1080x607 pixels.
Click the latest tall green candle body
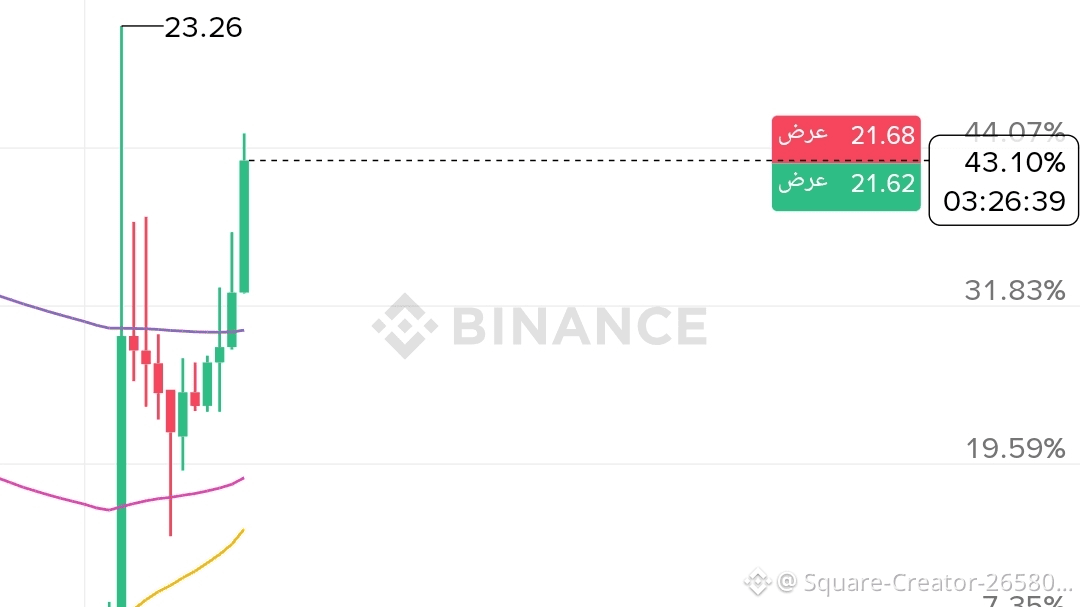(x=243, y=226)
